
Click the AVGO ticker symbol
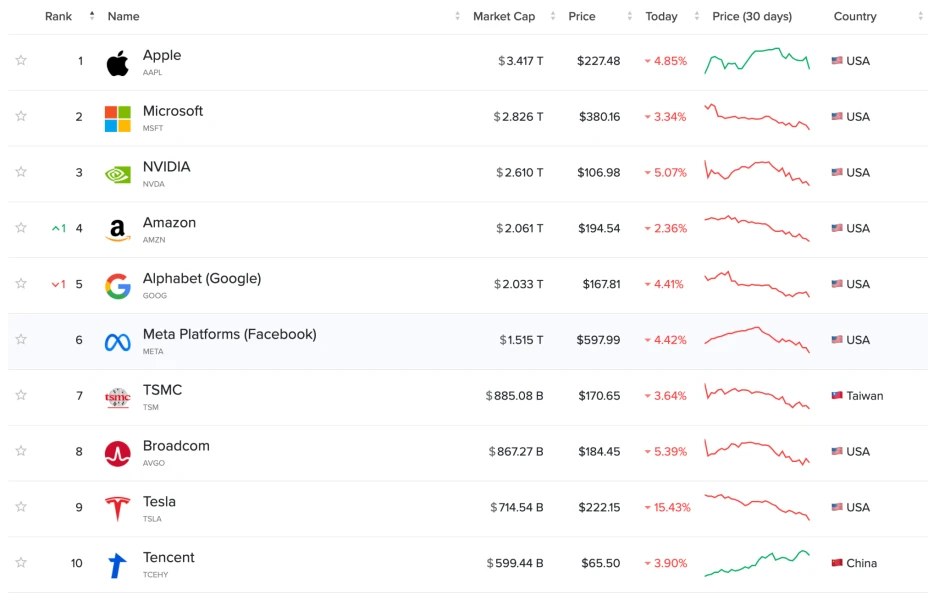pyautogui.click(x=153, y=463)
